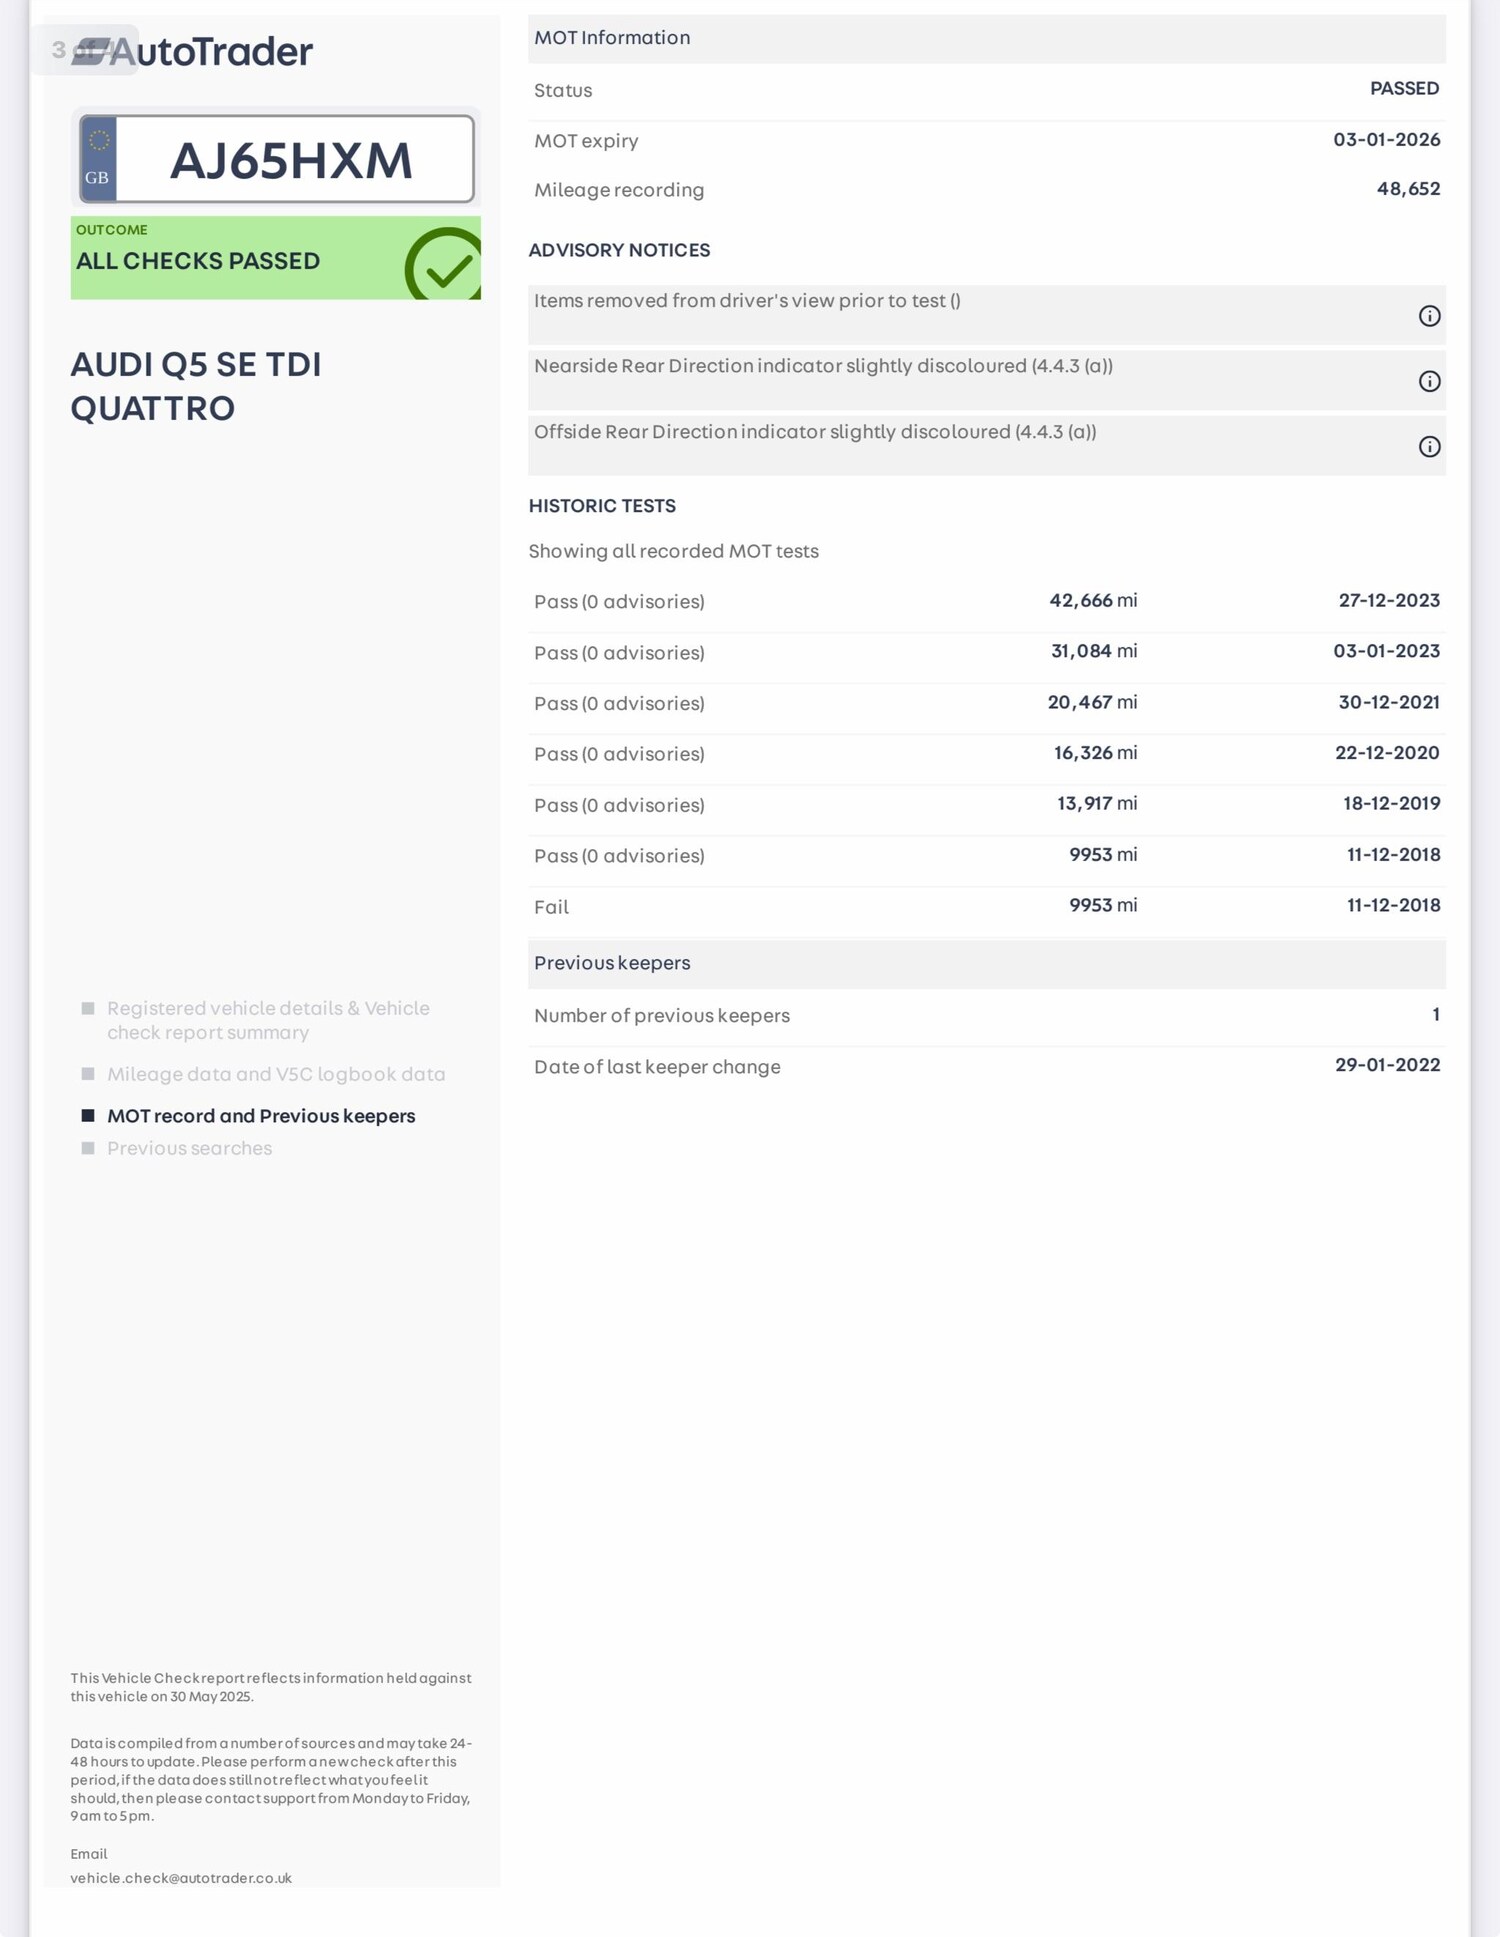1500x1937 pixels.
Task: Click the green checks passed tick icon
Action: 443,264
